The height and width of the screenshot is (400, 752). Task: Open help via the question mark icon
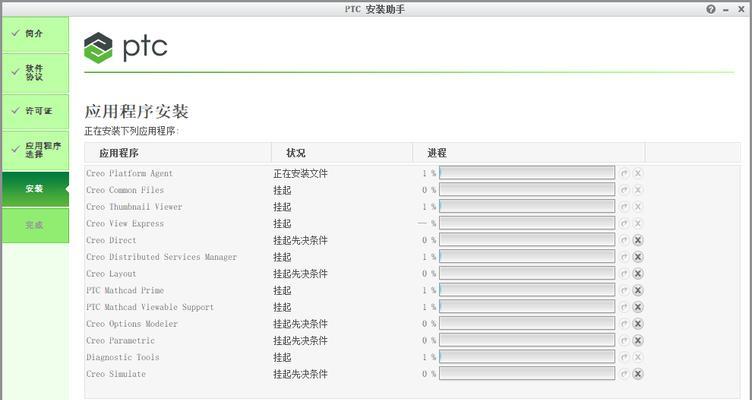(x=711, y=9)
